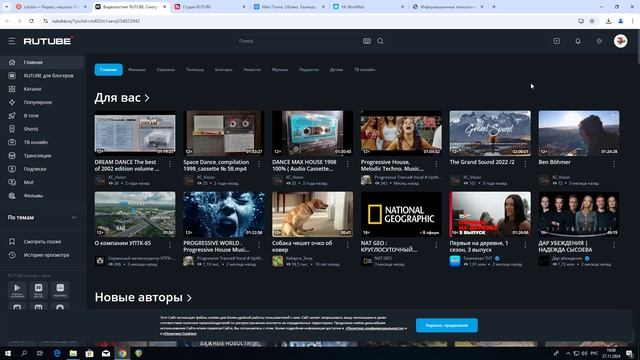Open DANCE MAX HOUSE 1998 cassette thumbnail
Screen dimensions: 640x360
(x=313, y=133)
